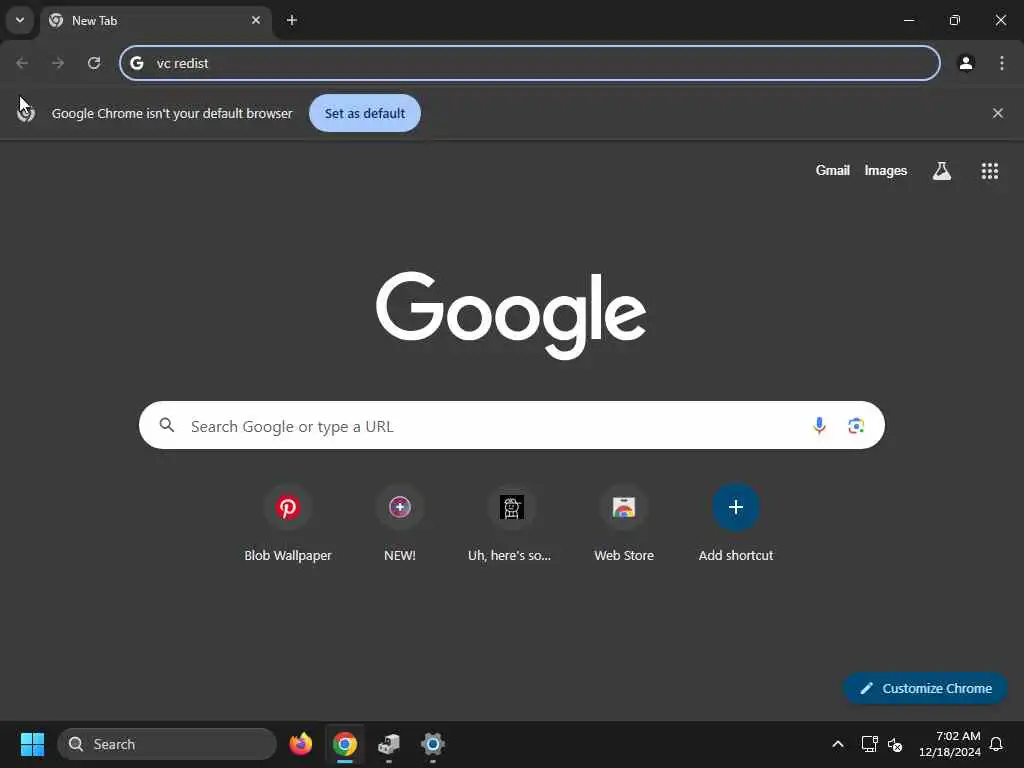Open the profile avatar icon
The width and height of the screenshot is (1024, 768).
click(966, 63)
